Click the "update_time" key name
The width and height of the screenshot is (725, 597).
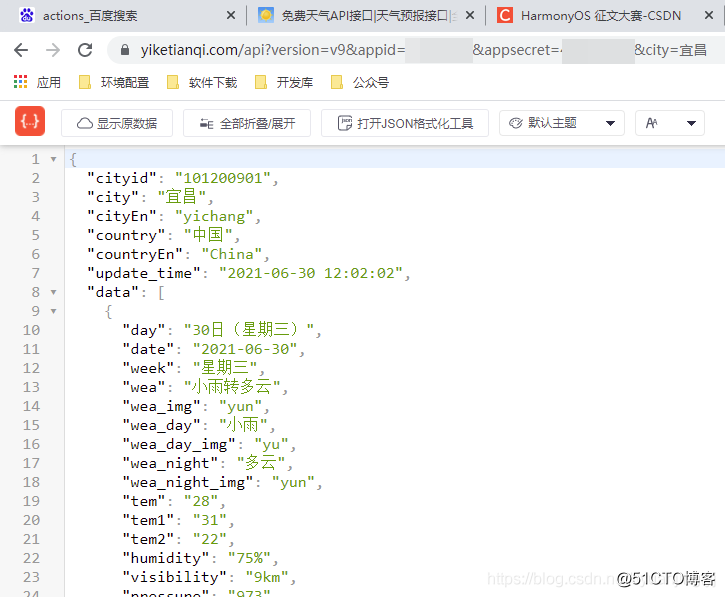click(144, 273)
